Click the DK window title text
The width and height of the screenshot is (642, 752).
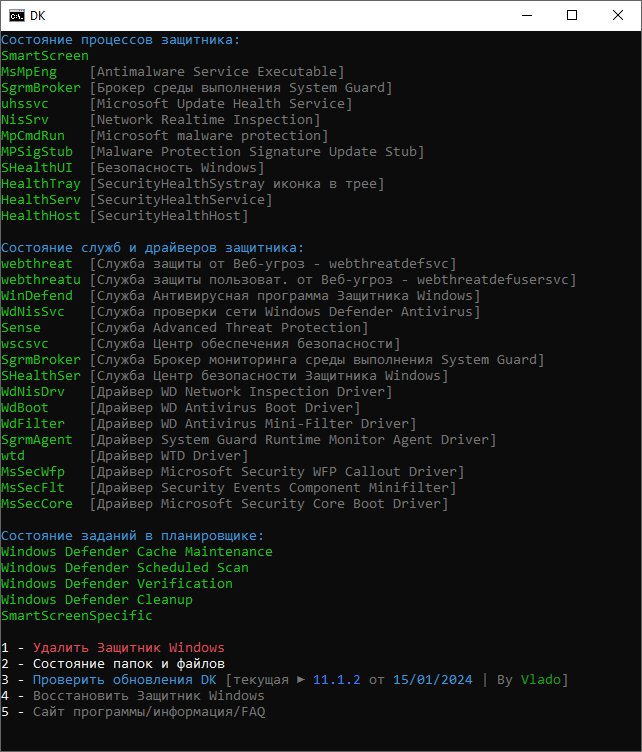pos(37,16)
